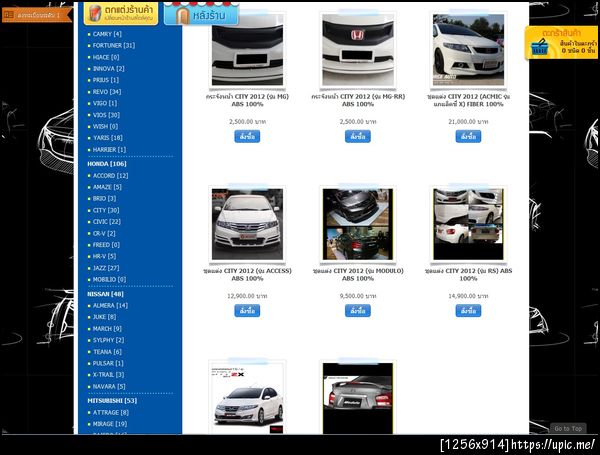Order the CITY 2012 RS body kit
Viewport: 600px width, 455px height.
coord(468,311)
